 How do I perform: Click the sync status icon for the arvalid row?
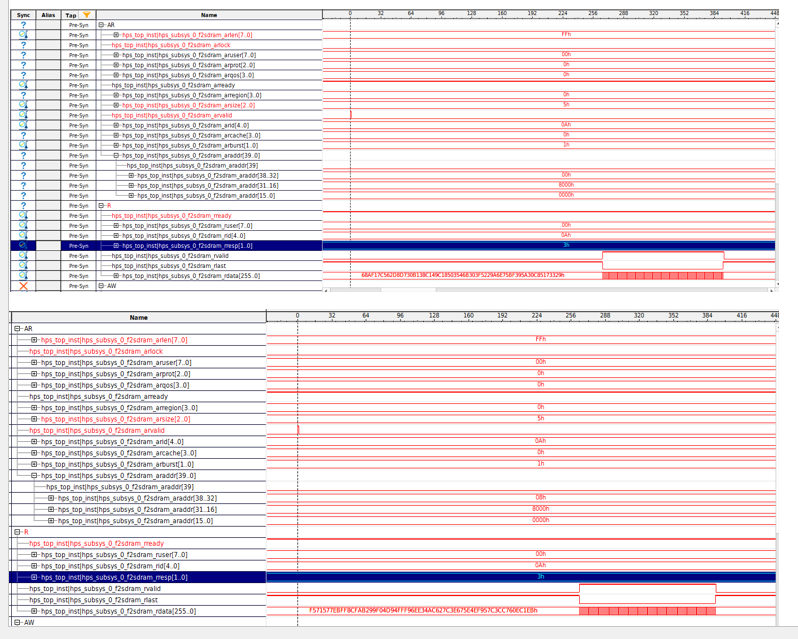pos(23,115)
